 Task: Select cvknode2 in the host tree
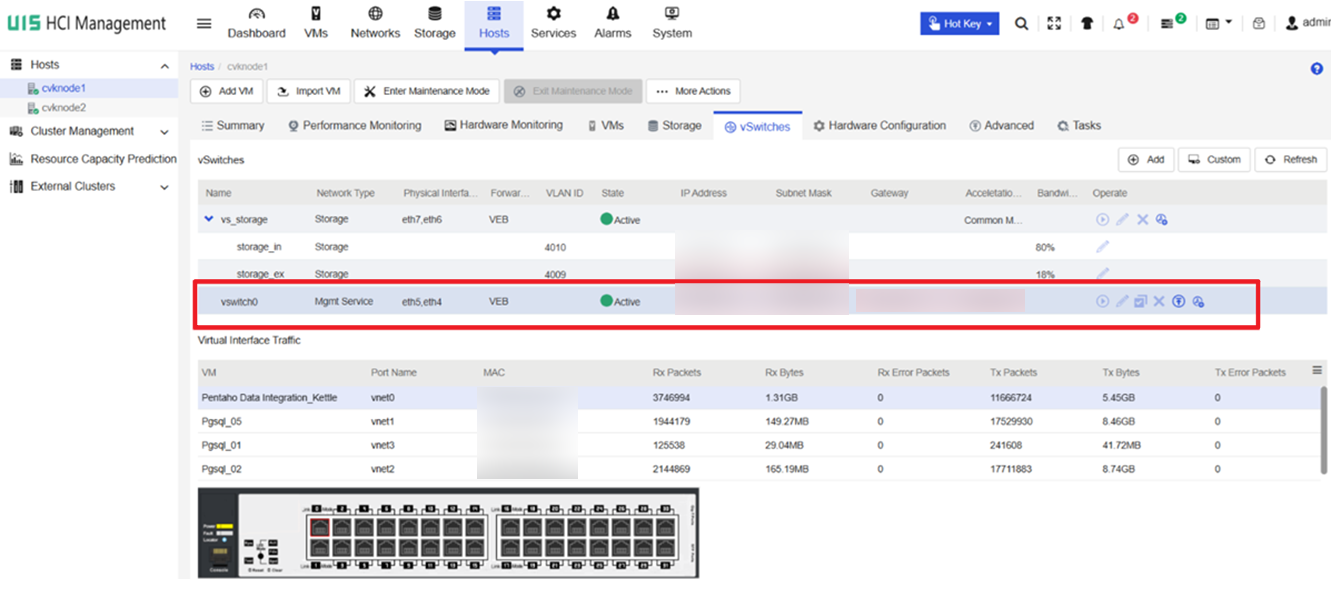[x=63, y=108]
